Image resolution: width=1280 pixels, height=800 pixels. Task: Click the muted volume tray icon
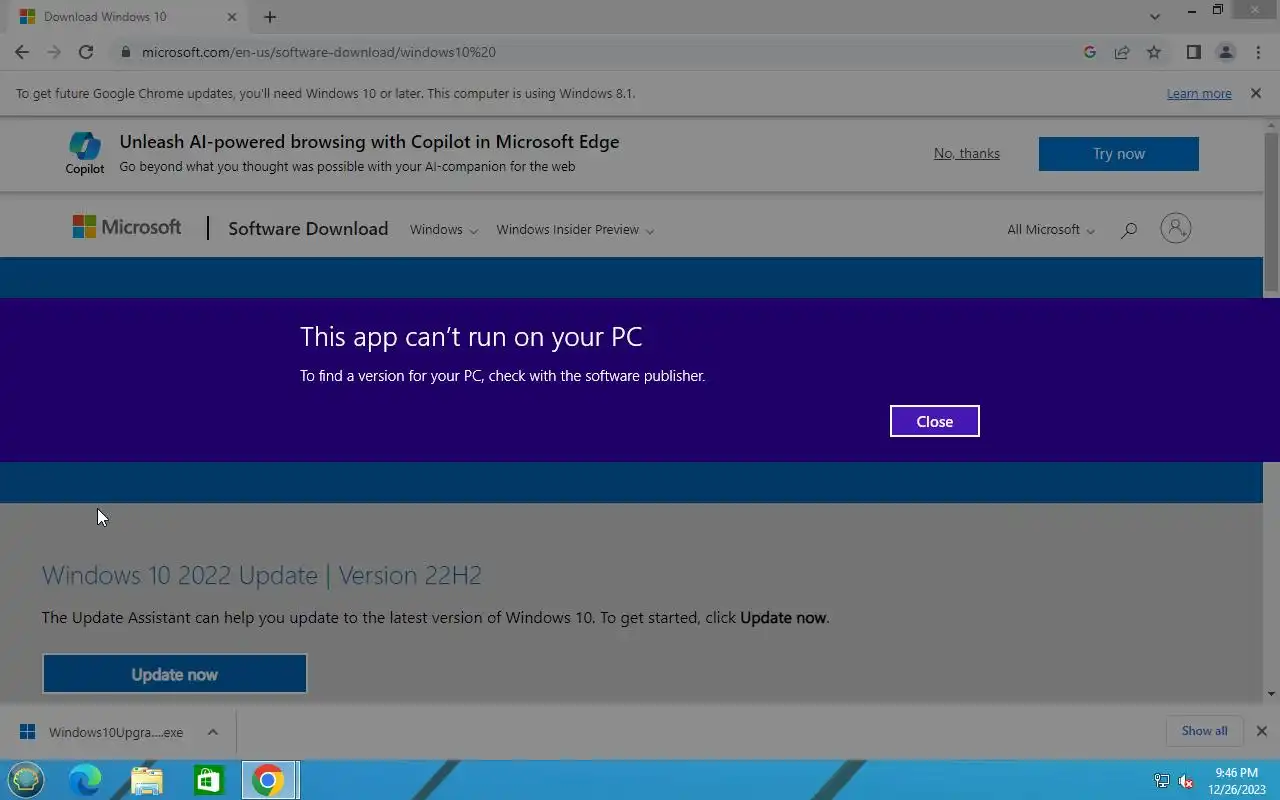click(1186, 781)
